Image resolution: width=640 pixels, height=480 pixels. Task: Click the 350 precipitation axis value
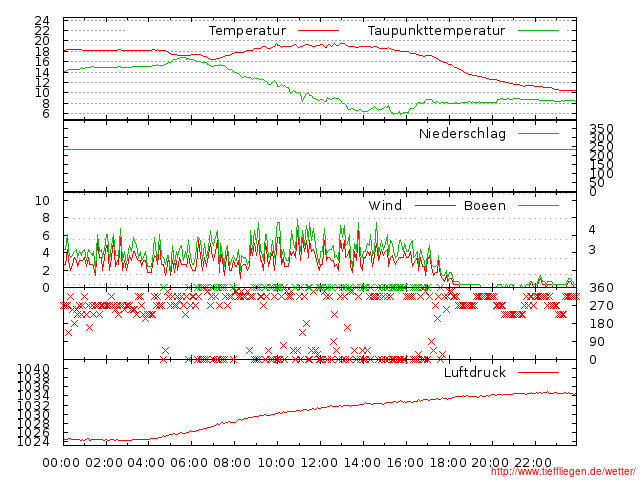pyautogui.click(x=602, y=129)
